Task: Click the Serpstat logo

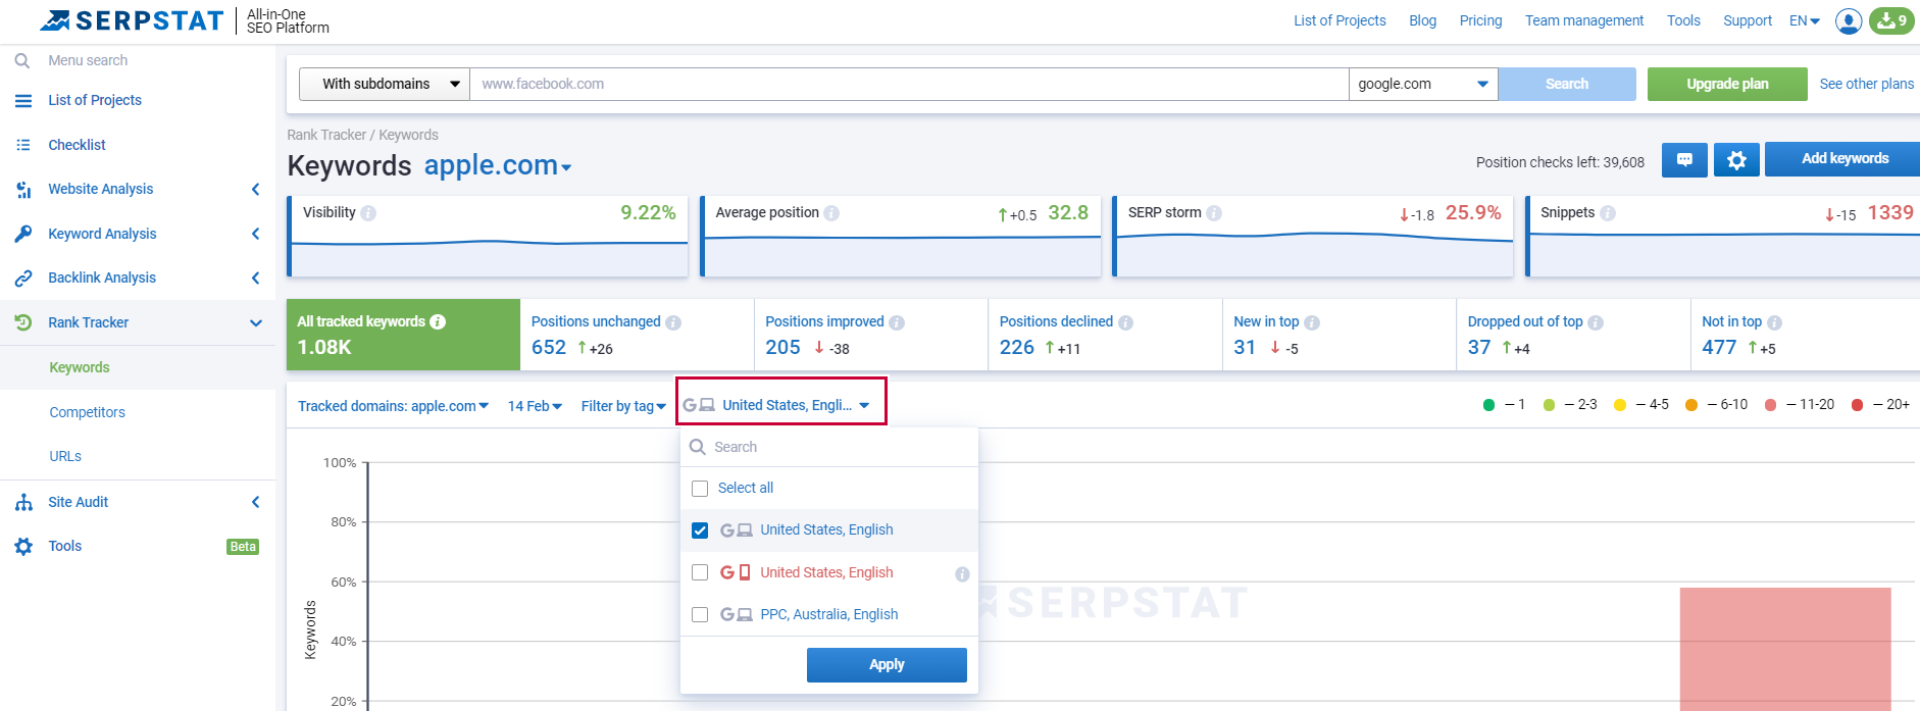Action: coord(132,20)
